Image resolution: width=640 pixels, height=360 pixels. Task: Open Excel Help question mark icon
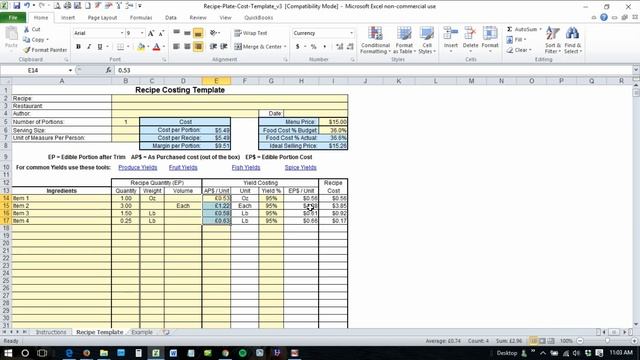(x=604, y=18)
